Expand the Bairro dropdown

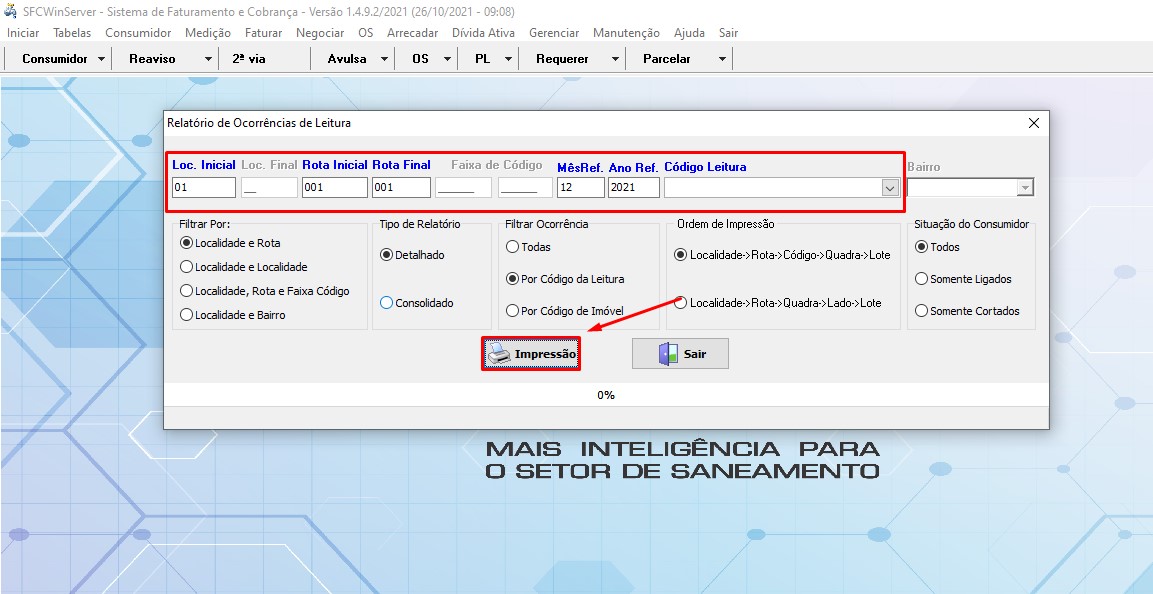point(1026,187)
